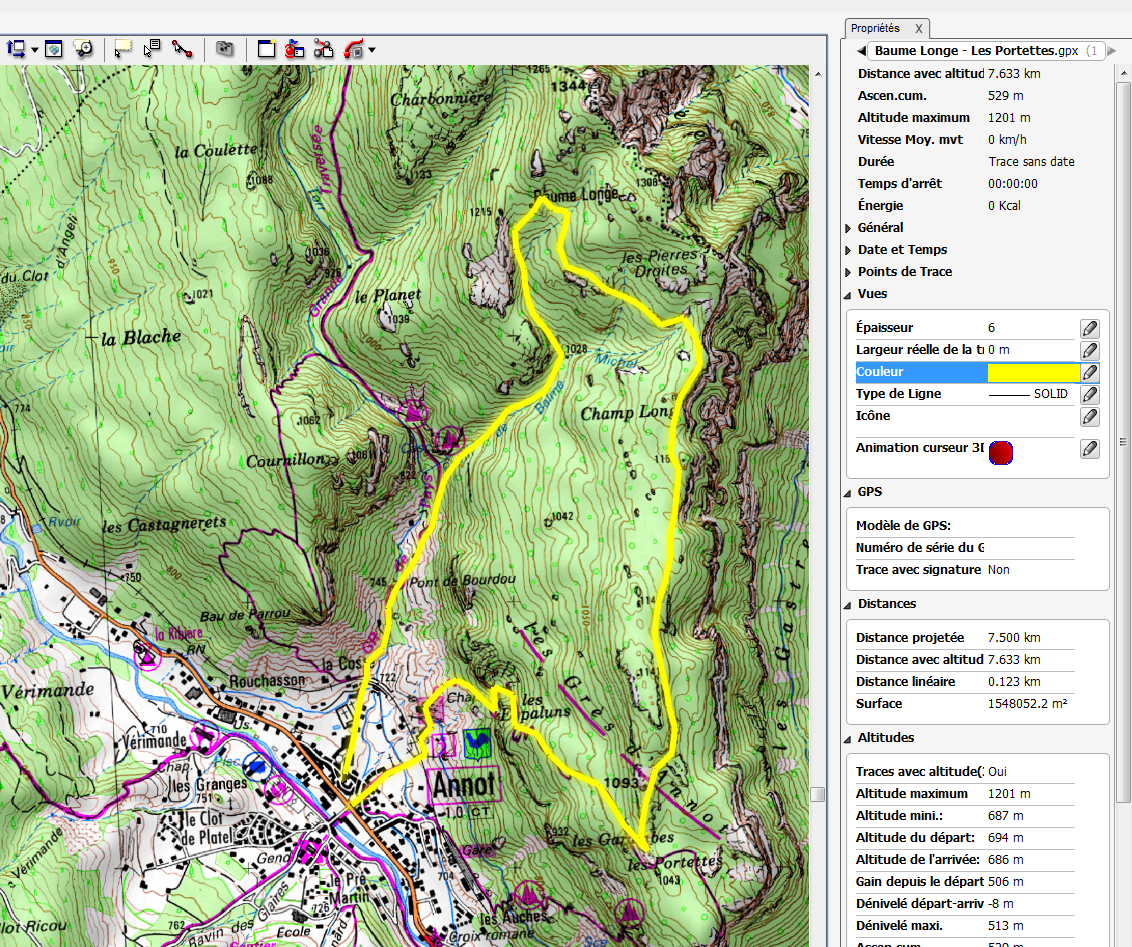Image resolution: width=1132 pixels, height=947 pixels.
Task: Click the pointer with list selection icon
Action: click(x=152, y=48)
